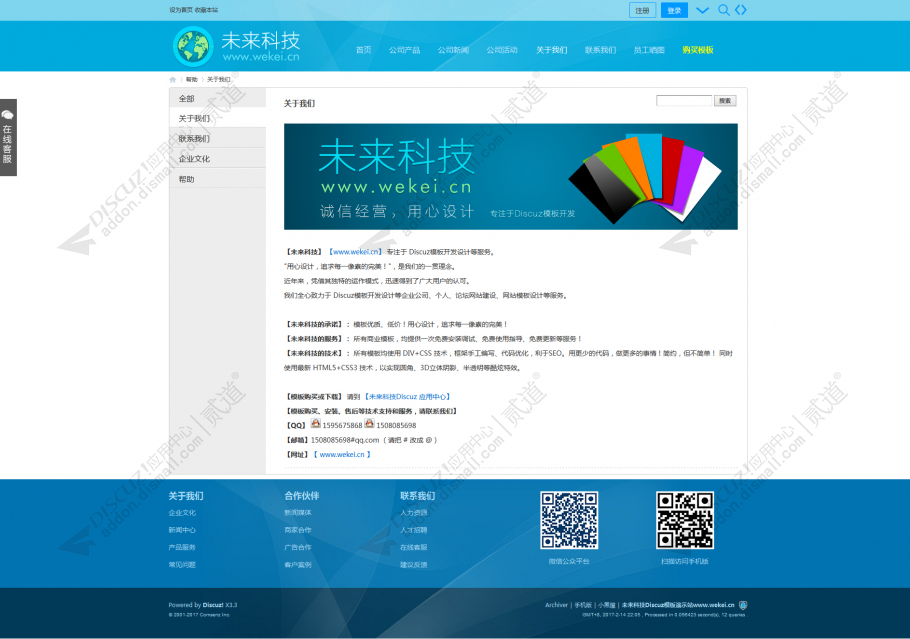Click 收藏本站 link at top left
This screenshot has height=639, width=910.
[x=206, y=10]
